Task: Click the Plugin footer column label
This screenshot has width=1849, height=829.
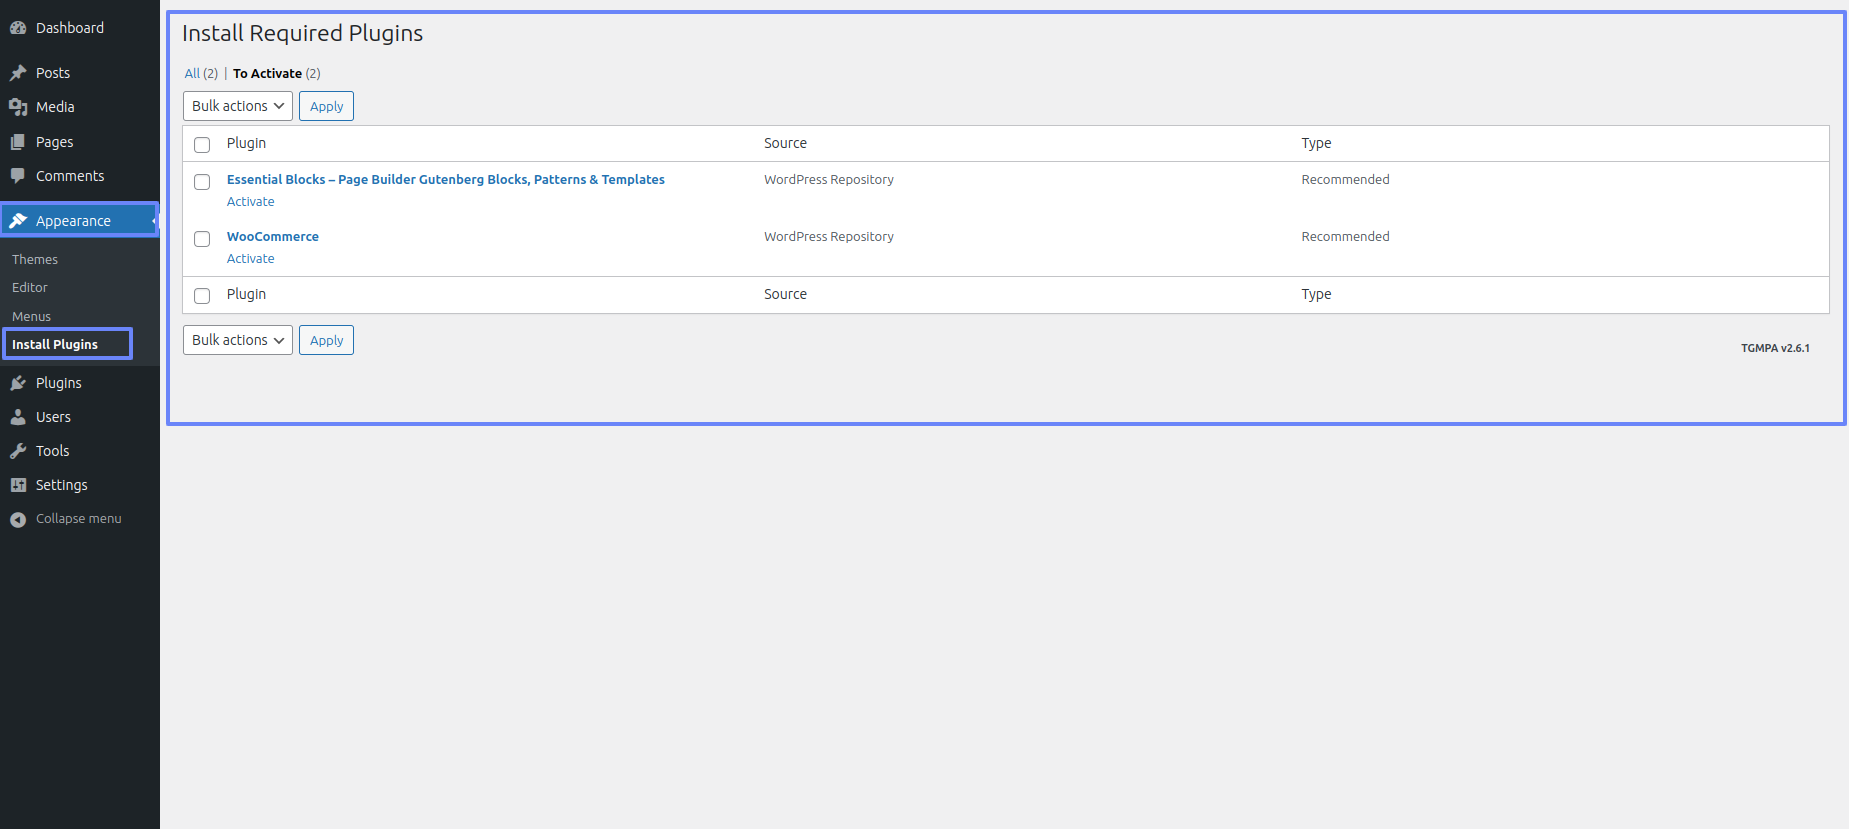Action: coord(246,294)
